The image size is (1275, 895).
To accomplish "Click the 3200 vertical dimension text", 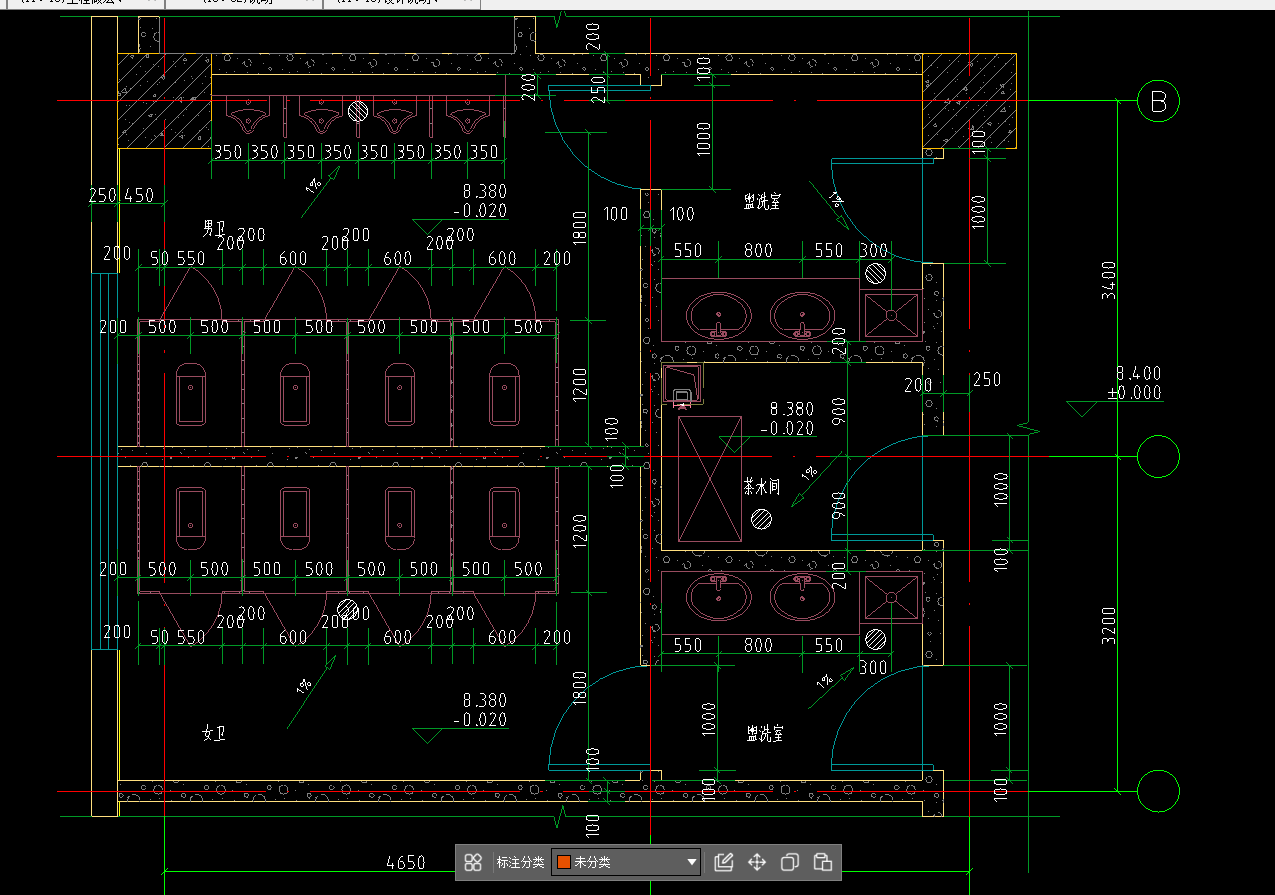I will point(1109,625).
